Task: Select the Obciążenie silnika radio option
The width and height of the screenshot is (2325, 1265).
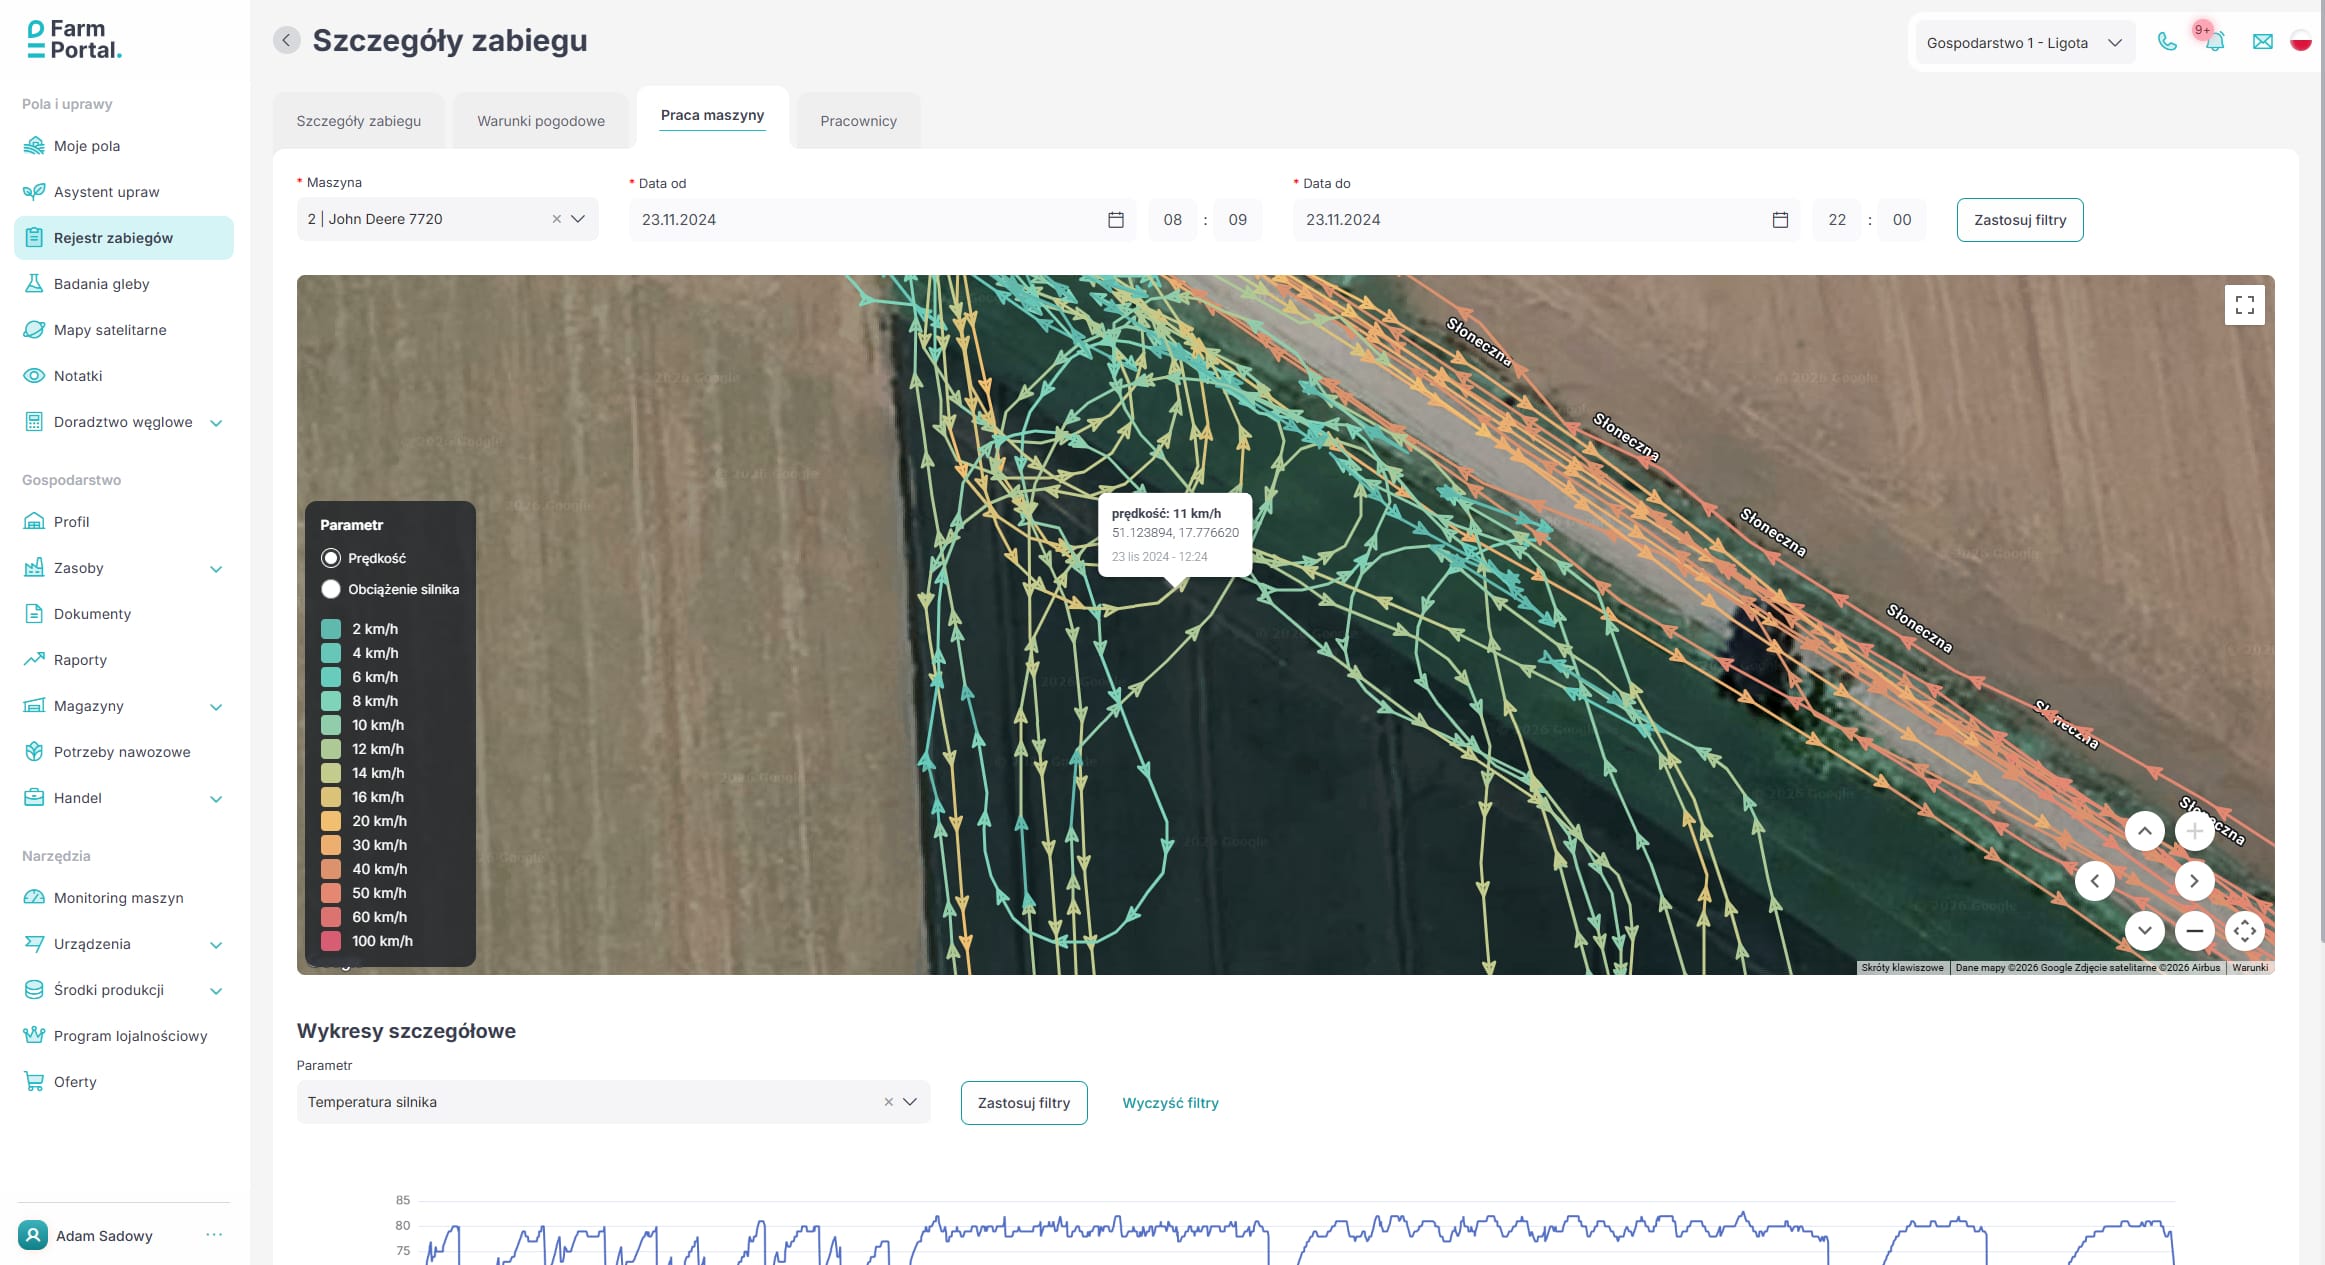Action: pyautogui.click(x=331, y=589)
